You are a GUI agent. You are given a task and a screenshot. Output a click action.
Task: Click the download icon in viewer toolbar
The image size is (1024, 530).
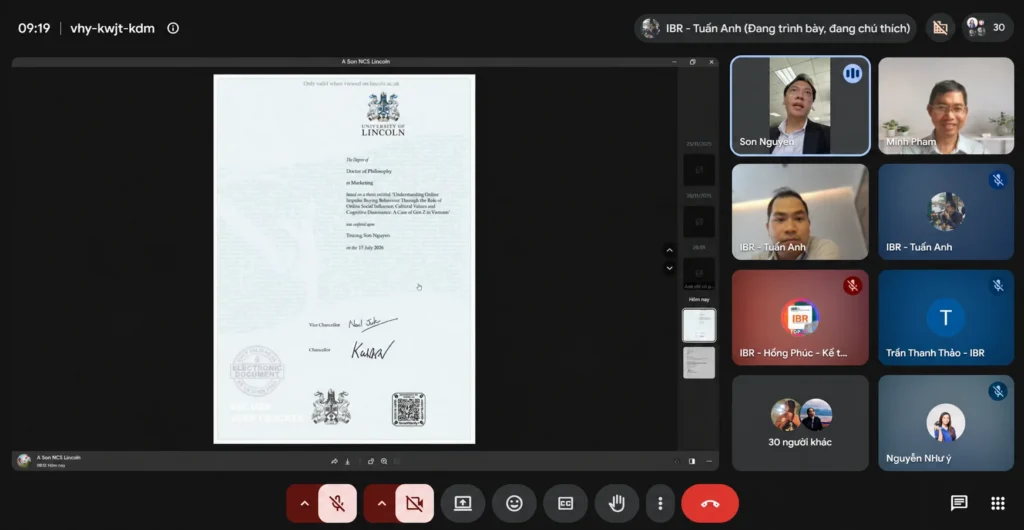[347, 461]
